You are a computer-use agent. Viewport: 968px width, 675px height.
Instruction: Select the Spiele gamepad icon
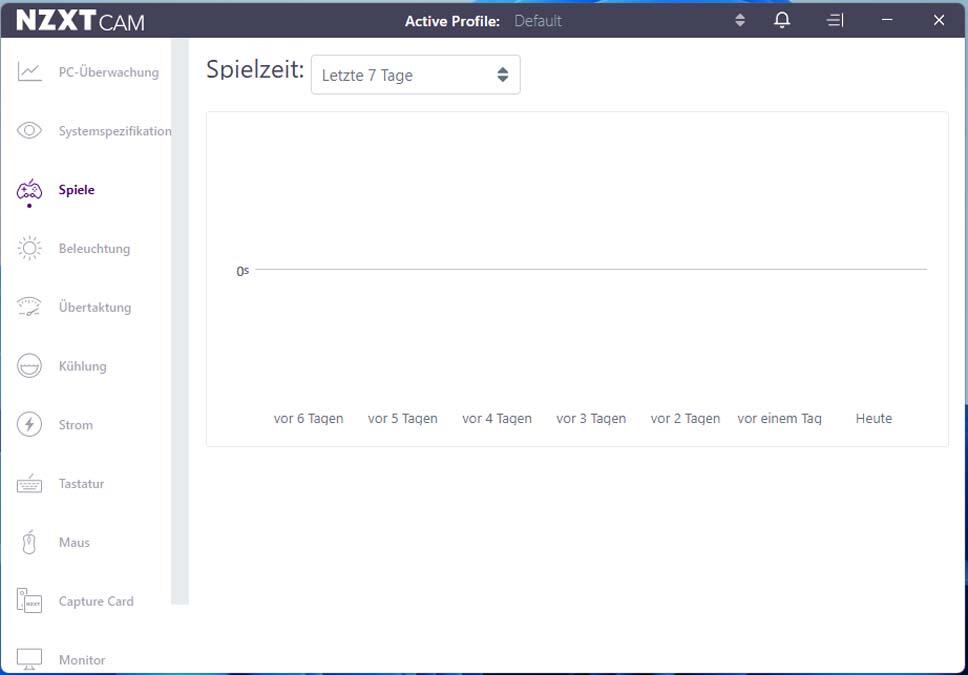[x=29, y=190]
